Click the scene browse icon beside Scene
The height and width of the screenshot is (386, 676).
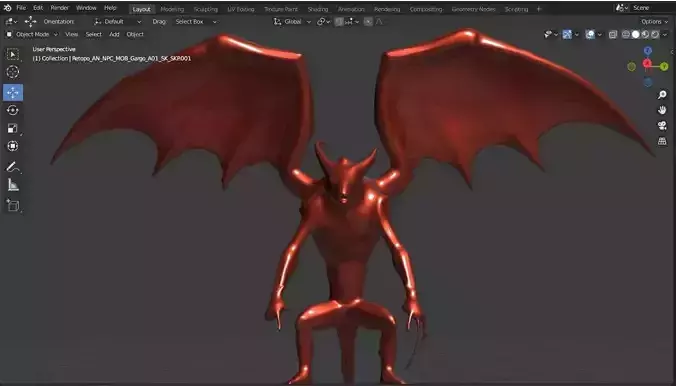click(622, 8)
